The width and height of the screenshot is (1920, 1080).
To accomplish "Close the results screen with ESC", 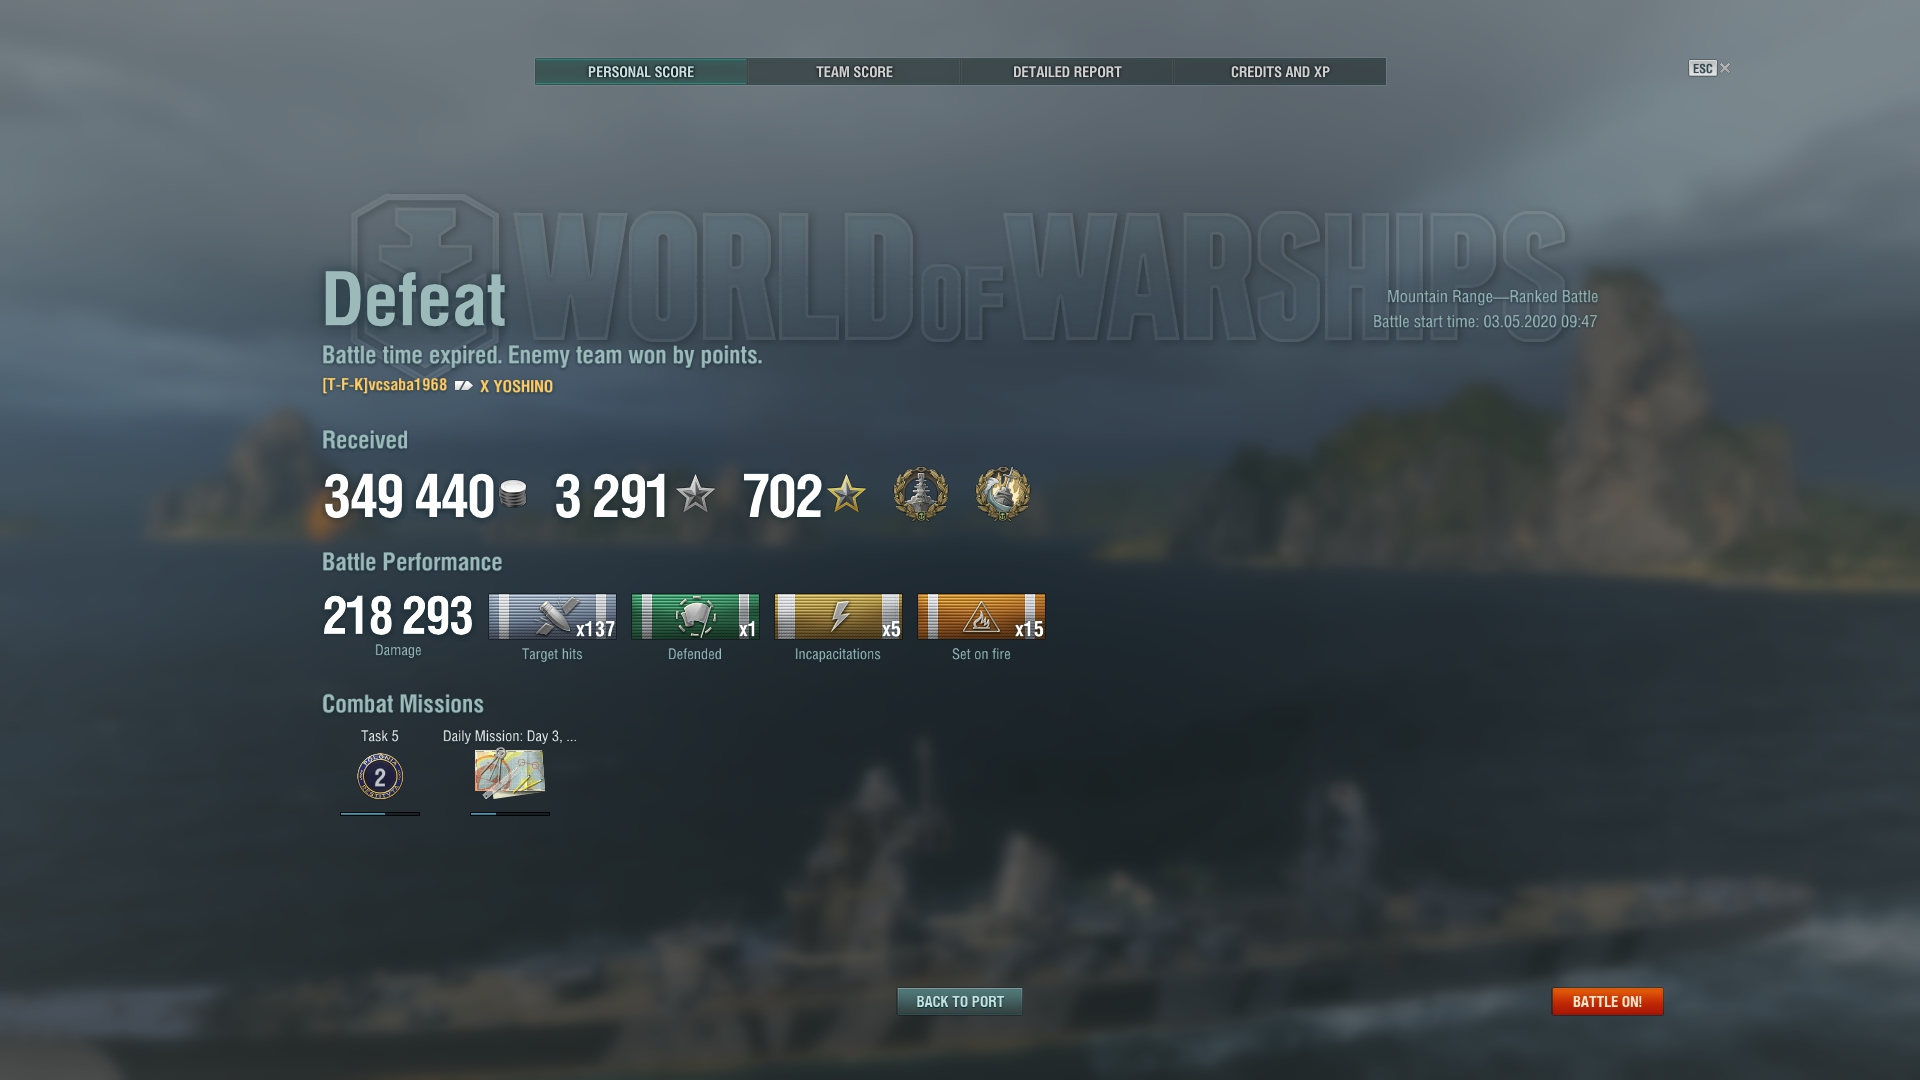I will coord(1708,68).
